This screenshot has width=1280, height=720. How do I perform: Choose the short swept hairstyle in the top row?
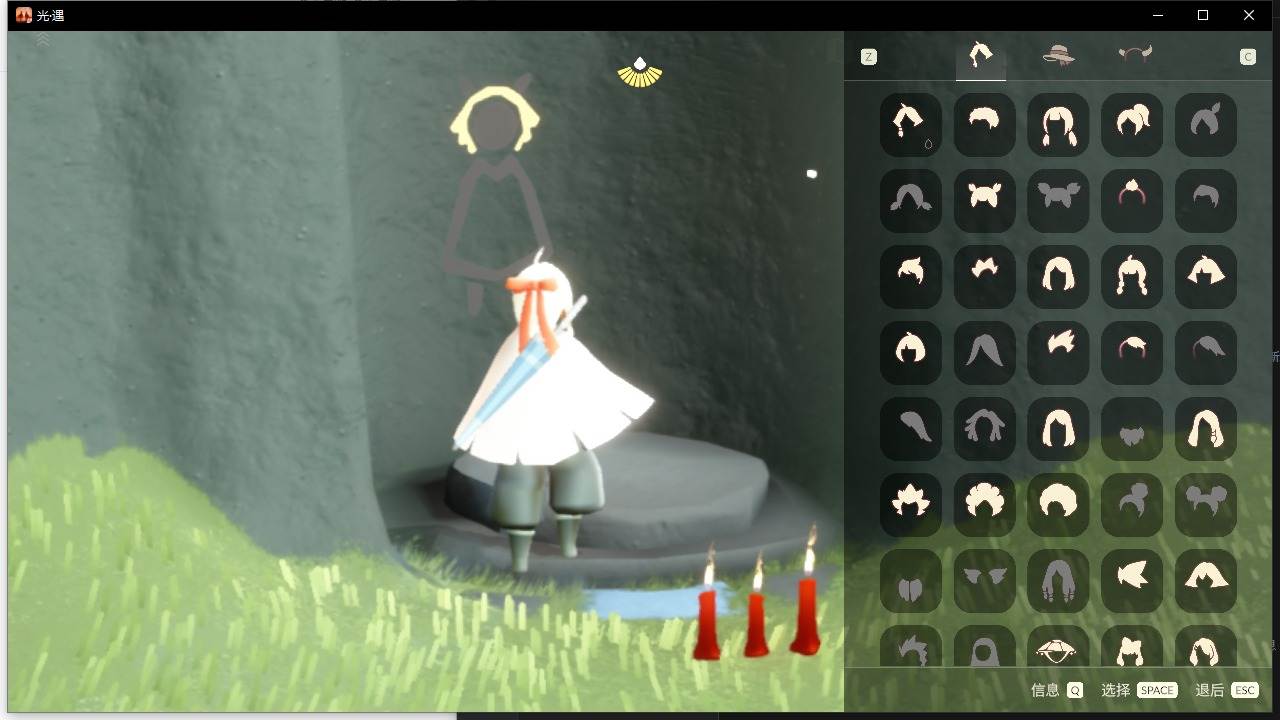coord(985,125)
